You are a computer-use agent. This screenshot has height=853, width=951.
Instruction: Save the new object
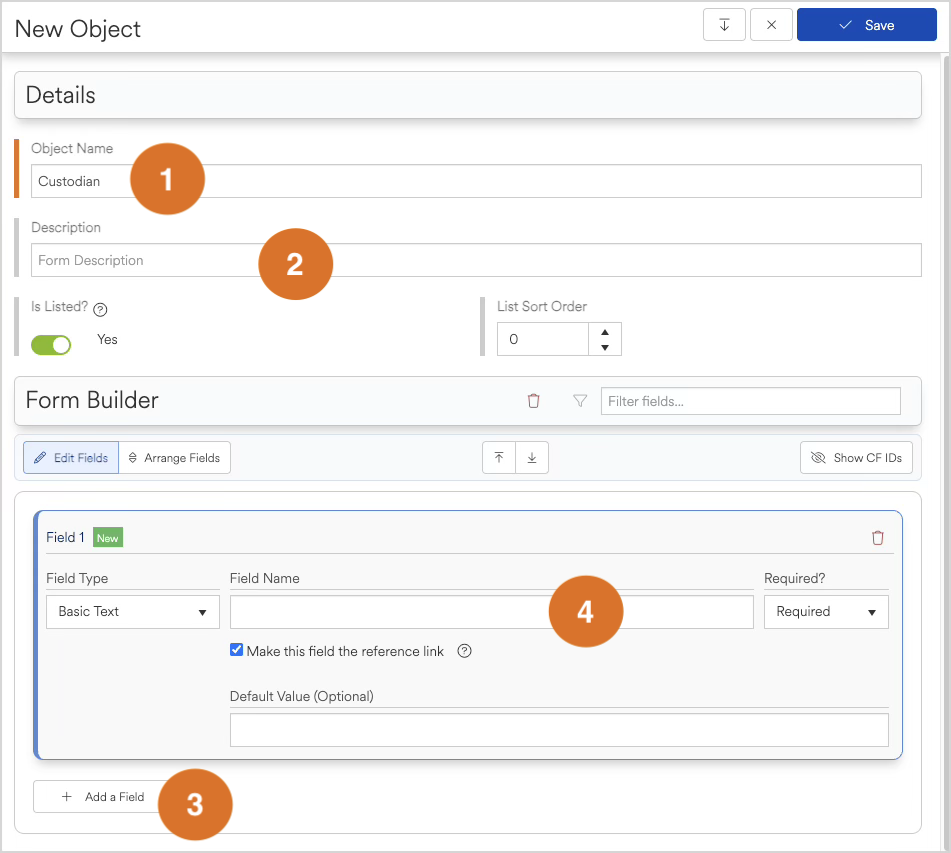pos(866,25)
